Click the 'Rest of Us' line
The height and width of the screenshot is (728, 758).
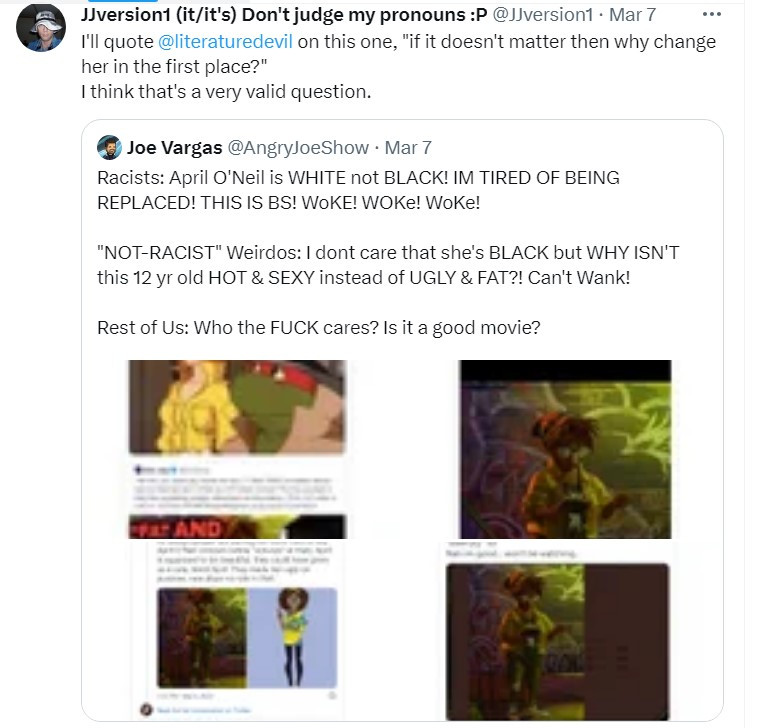click(x=319, y=328)
